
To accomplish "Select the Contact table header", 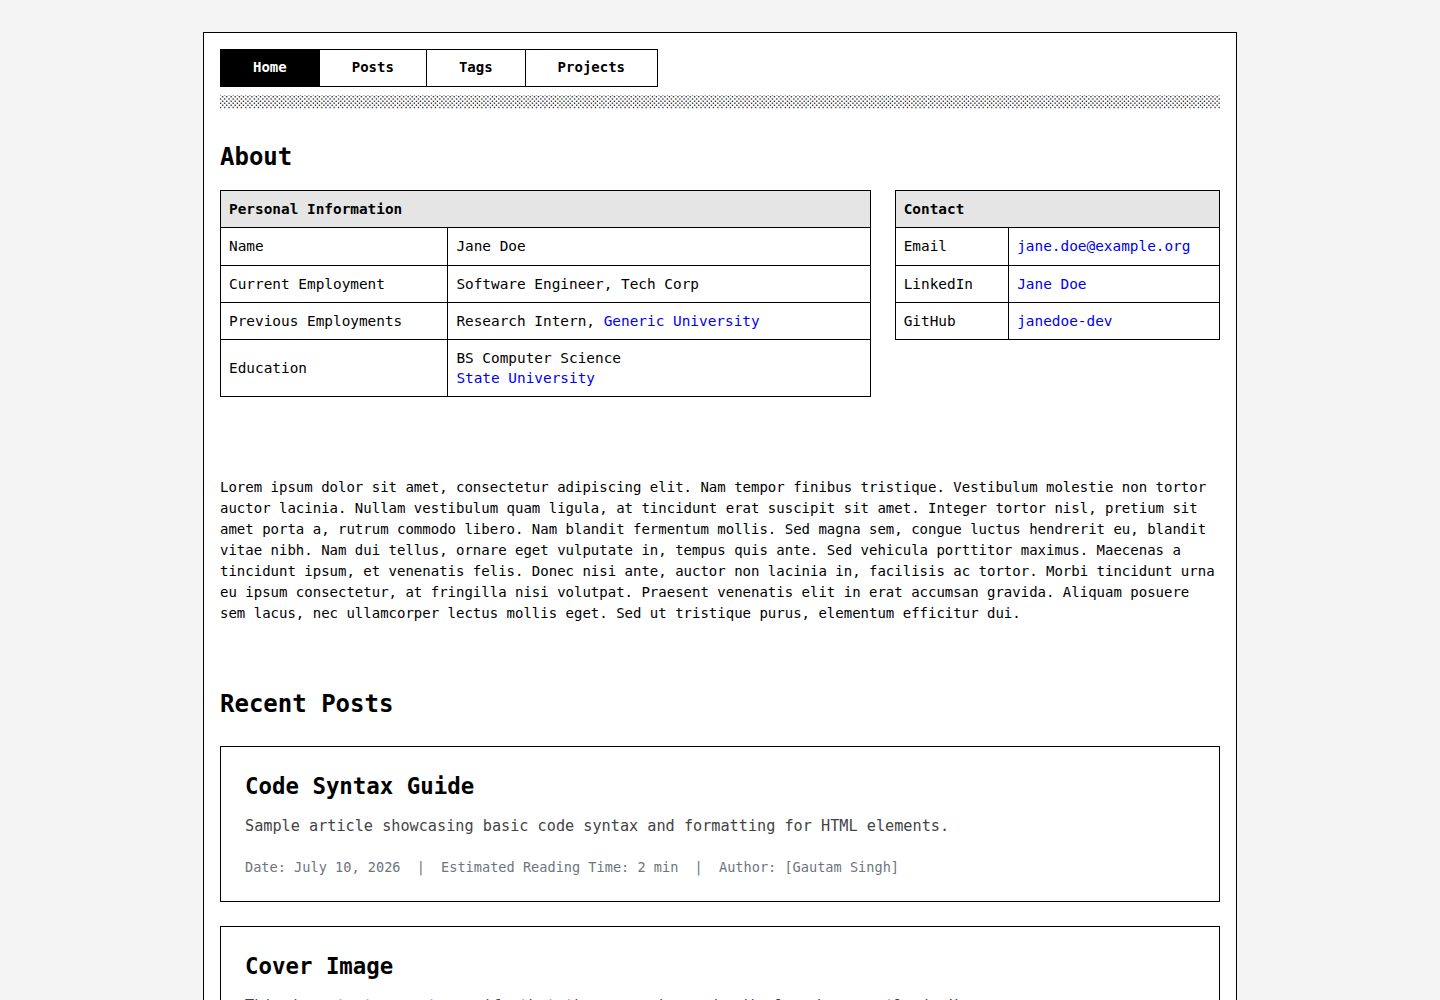I will click(x=1057, y=209).
